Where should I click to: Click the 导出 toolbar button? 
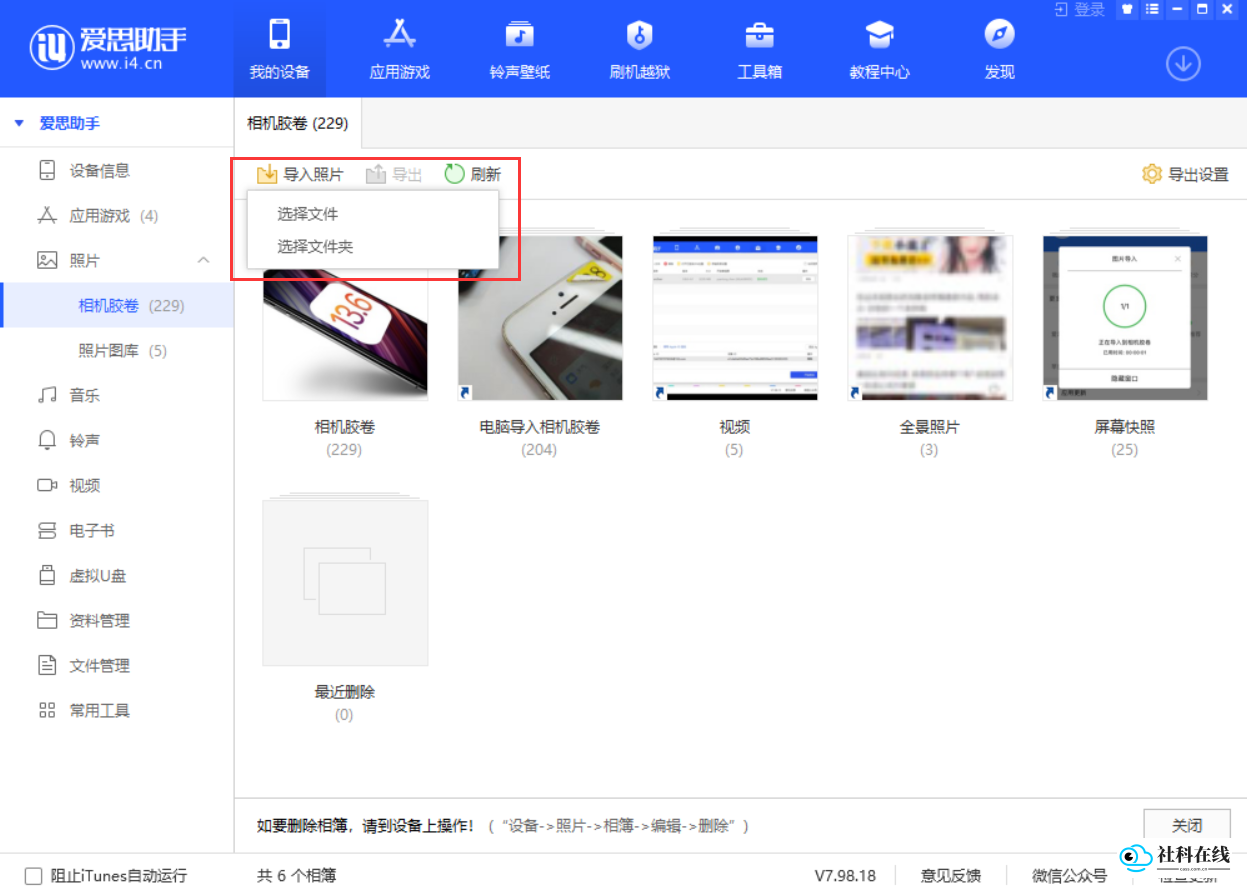coord(394,174)
